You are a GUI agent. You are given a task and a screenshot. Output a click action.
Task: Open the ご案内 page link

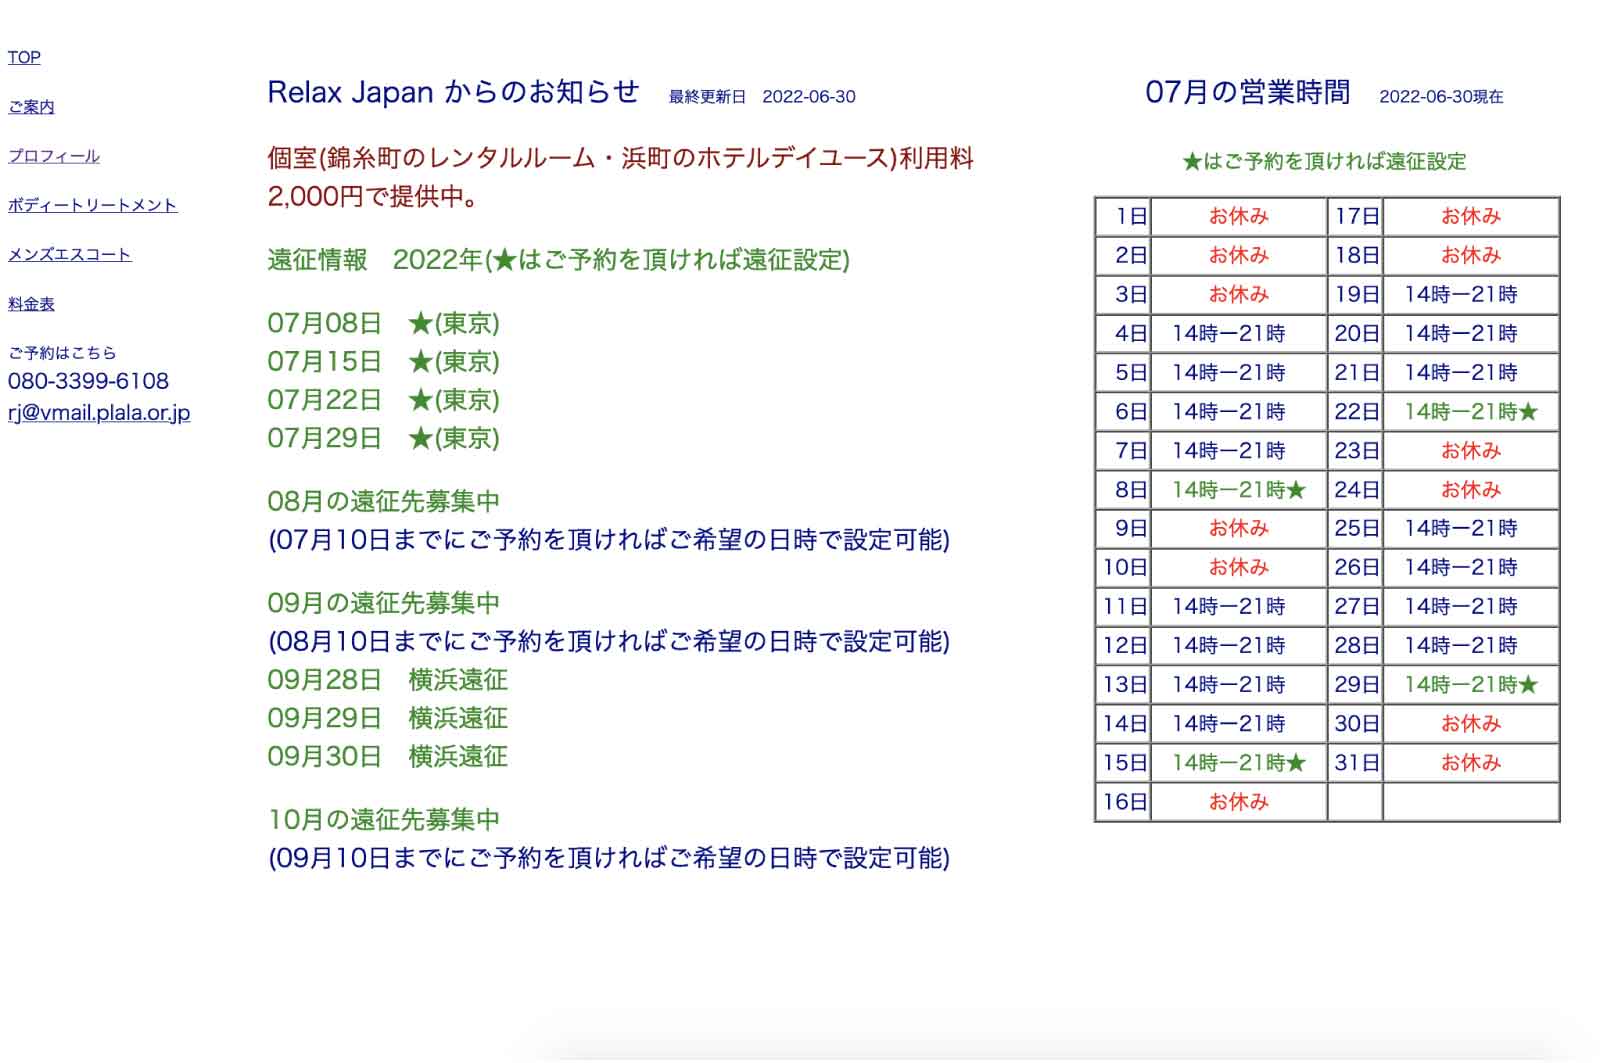[x=31, y=106]
